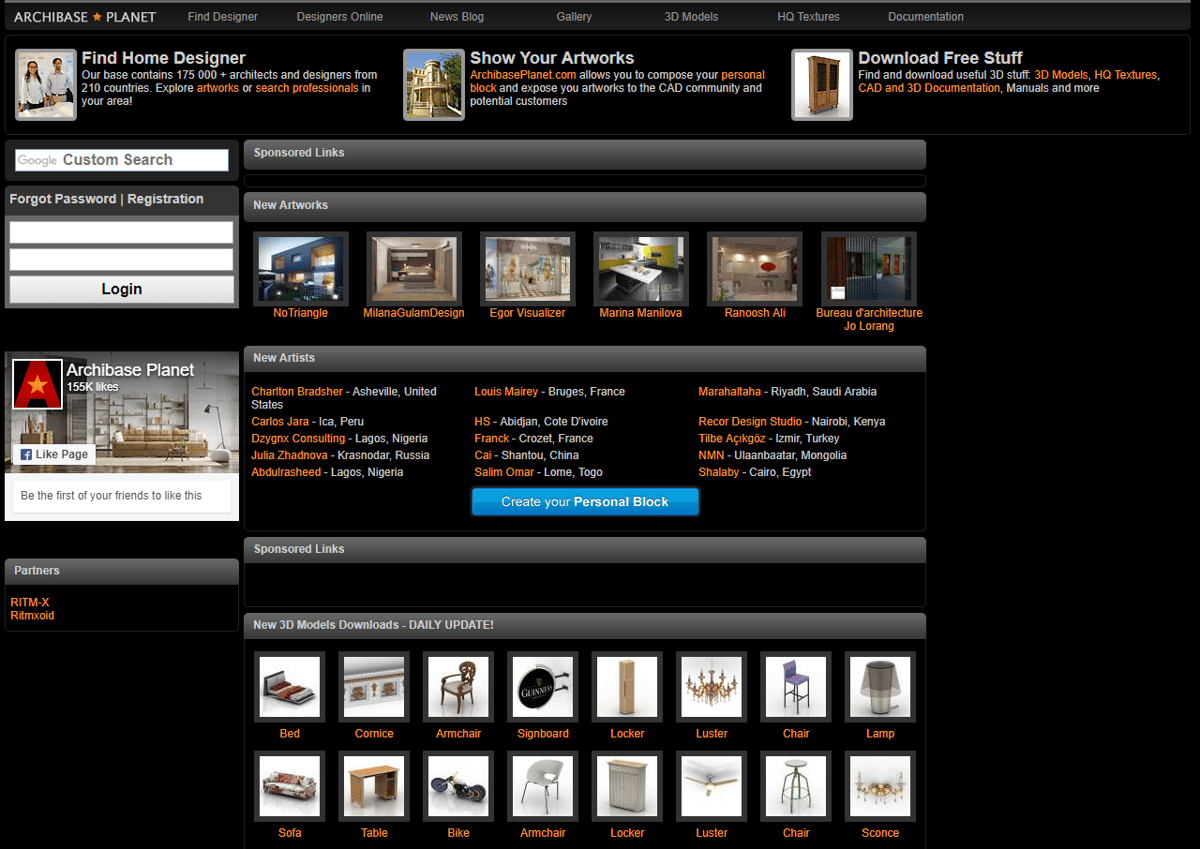
Task: Click the Google Custom Search field
Action: tap(122, 160)
